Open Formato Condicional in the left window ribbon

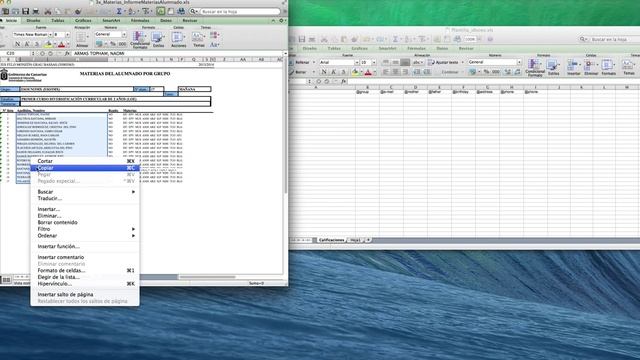click(x=140, y=40)
